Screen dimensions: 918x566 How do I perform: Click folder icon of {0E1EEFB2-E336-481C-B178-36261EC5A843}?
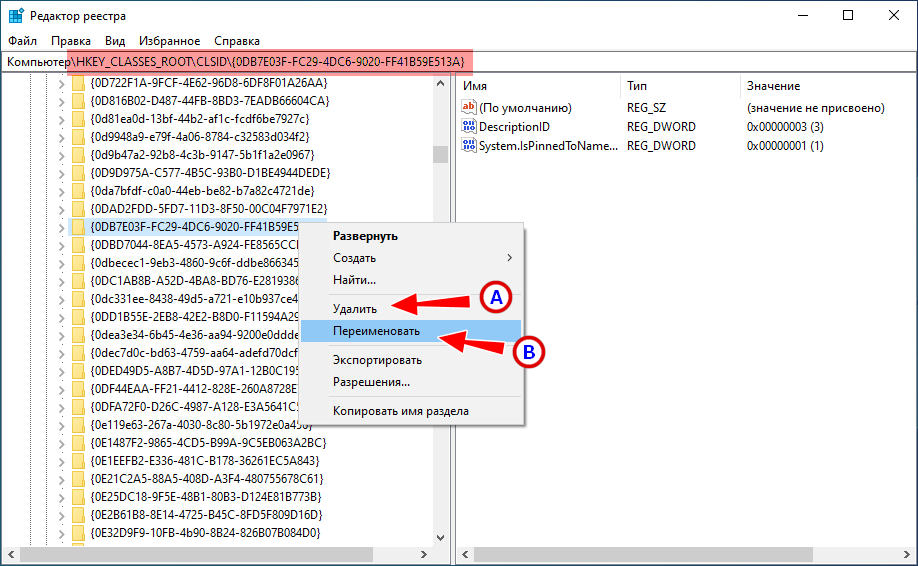[x=78, y=461]
